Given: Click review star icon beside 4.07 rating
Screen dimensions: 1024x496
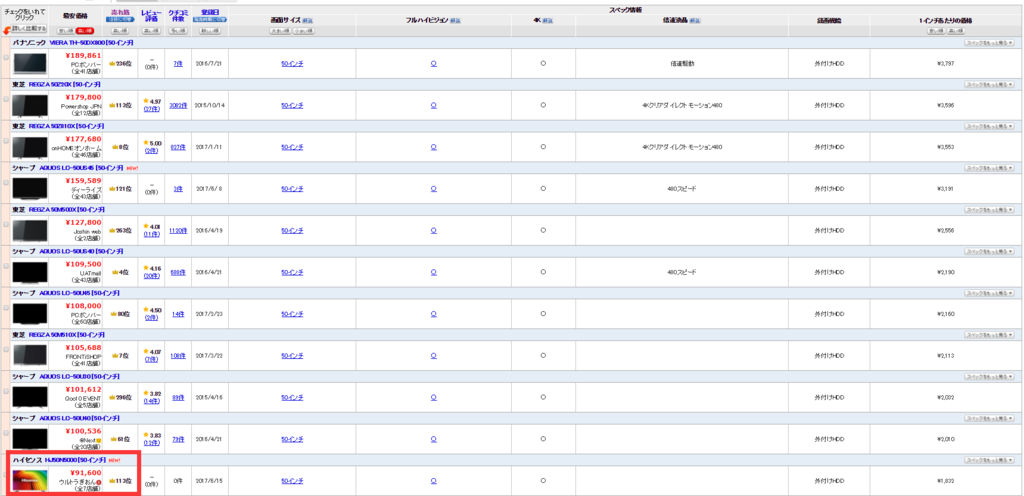Looking at the screenshot, I should 146,352.
